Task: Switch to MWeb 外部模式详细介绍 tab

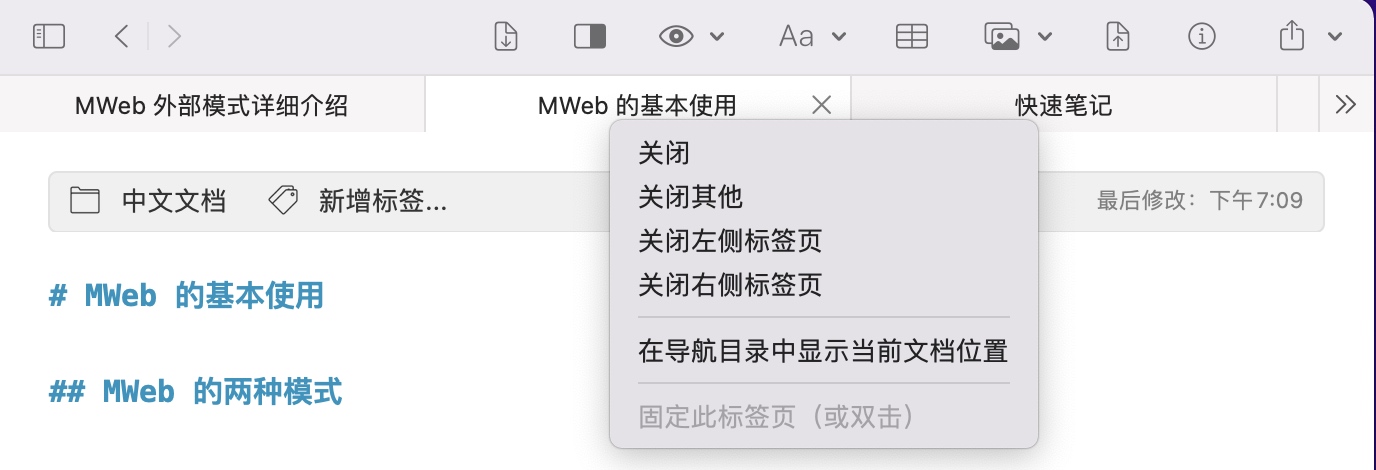Action: pyautogui.click(x=212, y=105)
